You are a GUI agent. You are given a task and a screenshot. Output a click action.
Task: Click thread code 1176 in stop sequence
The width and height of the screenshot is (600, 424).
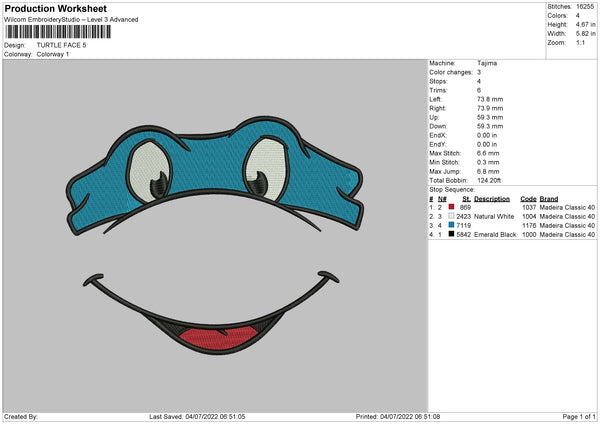click(529, 225)
